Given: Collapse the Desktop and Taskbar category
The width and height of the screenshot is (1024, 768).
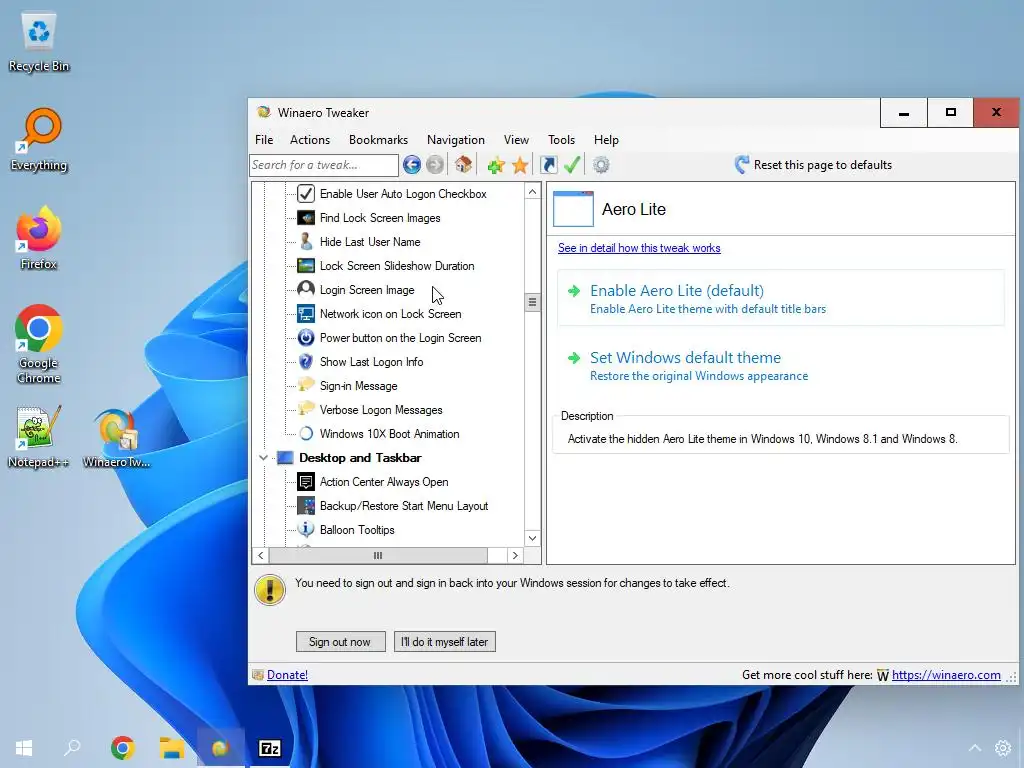Looking at the screenshot, I should pyautogui.click(x=263, y=458).
